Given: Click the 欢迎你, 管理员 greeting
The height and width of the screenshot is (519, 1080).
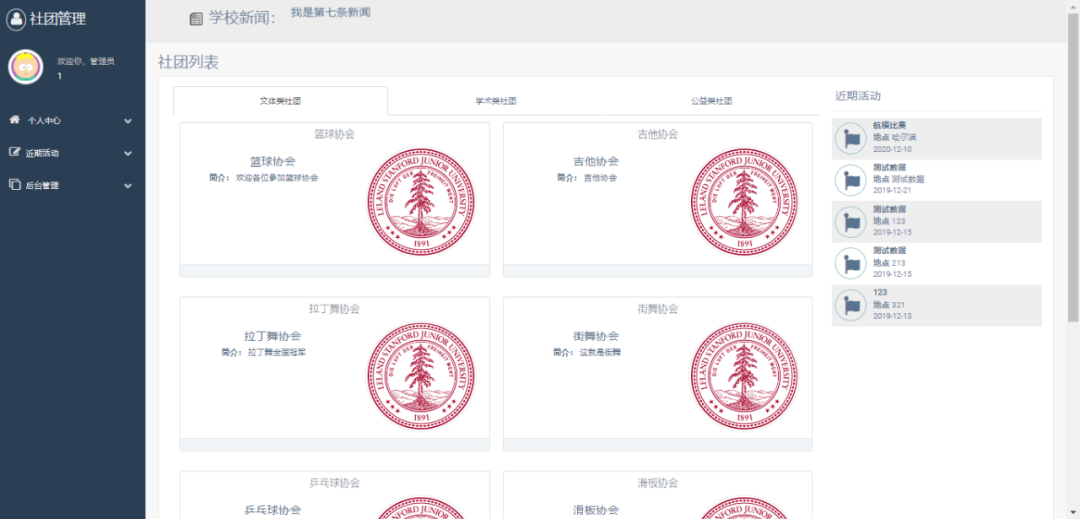Looking at the screenshot, I should [85, 61].
